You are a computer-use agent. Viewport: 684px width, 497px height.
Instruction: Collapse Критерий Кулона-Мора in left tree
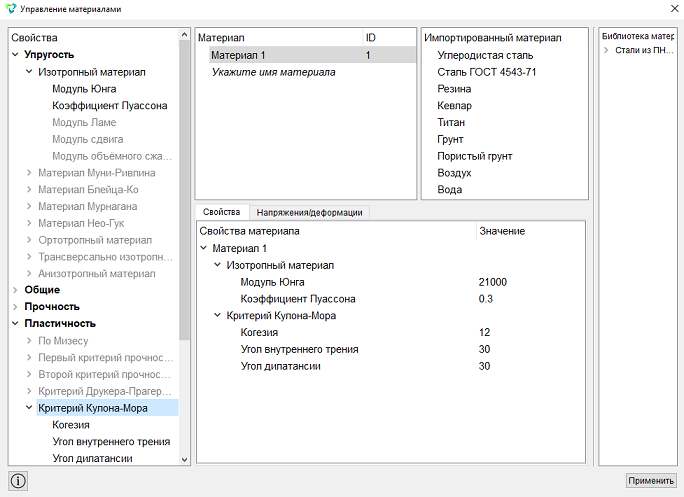(x=29, y=408)
